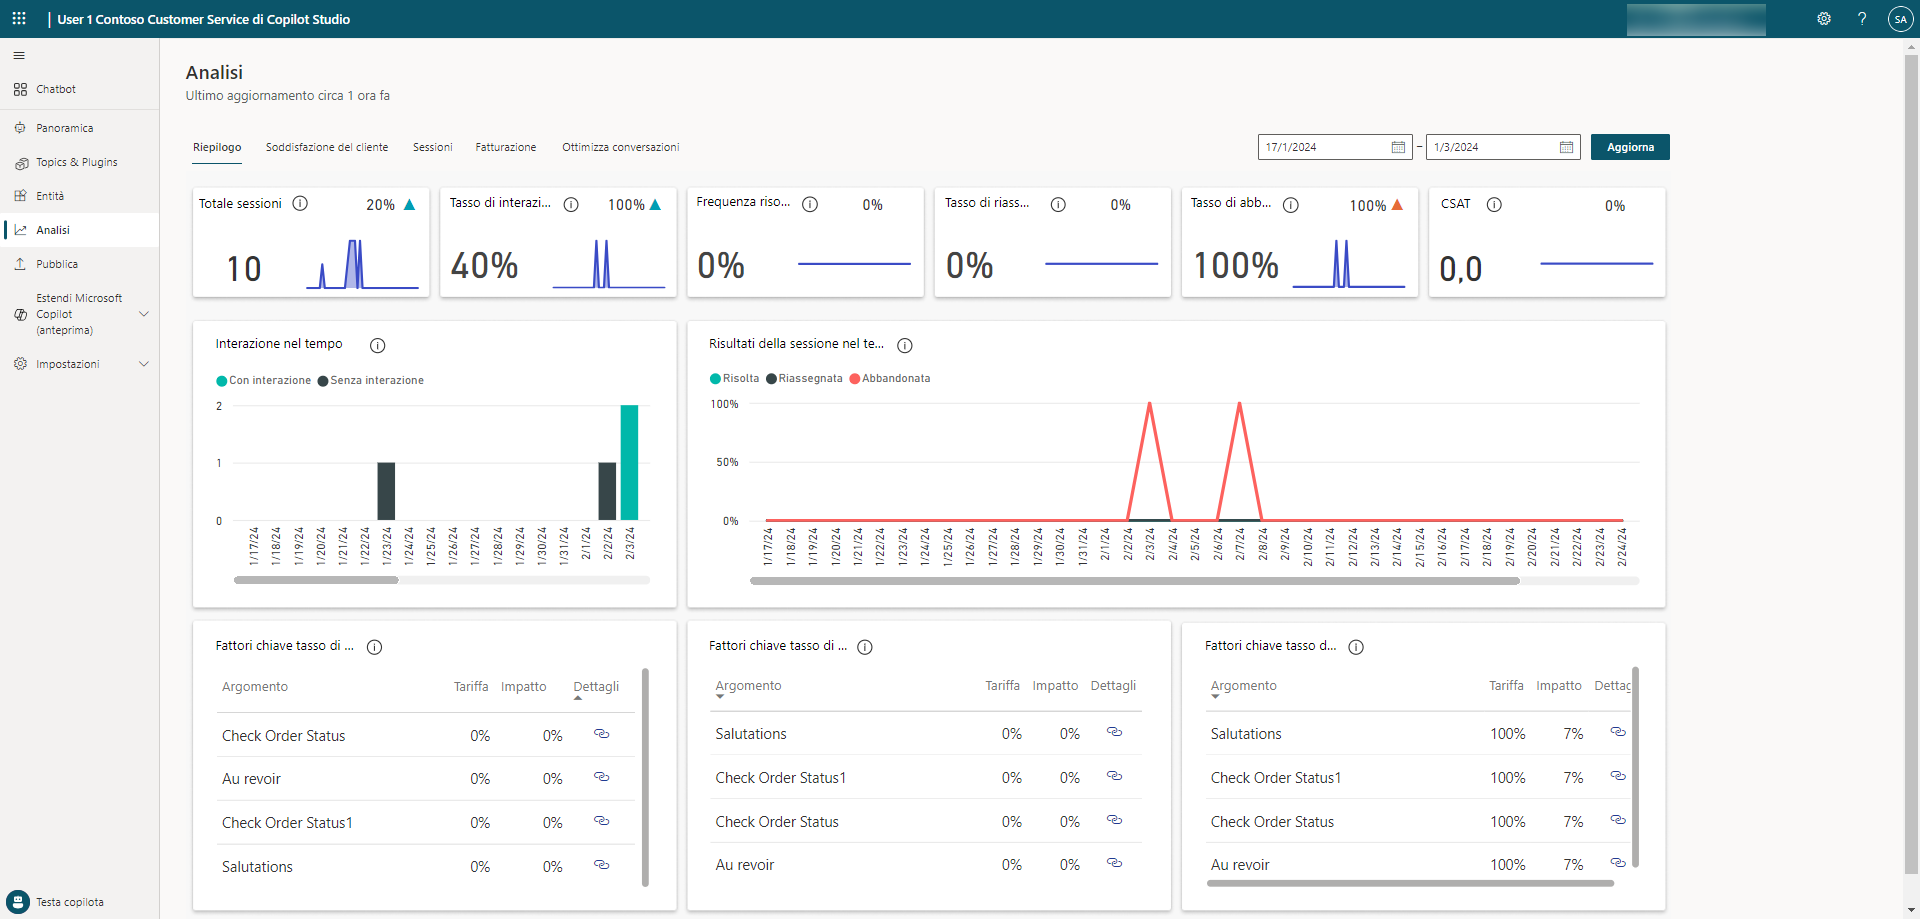Toggle Riassegnata legend item
Image resolution: width=1920 pixels, height=919 pixels.
pos(805,378)
